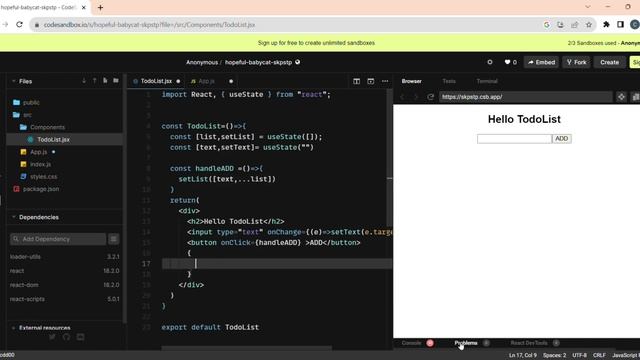Click the circle icon beside likes
Viewport: 640px width, 360px height.
click(490, 62)
